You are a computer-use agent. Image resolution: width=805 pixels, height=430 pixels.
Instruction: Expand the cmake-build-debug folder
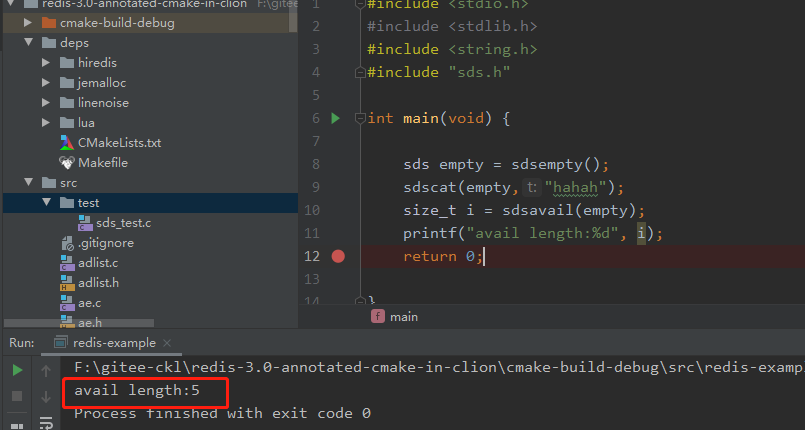coord(27,22)
